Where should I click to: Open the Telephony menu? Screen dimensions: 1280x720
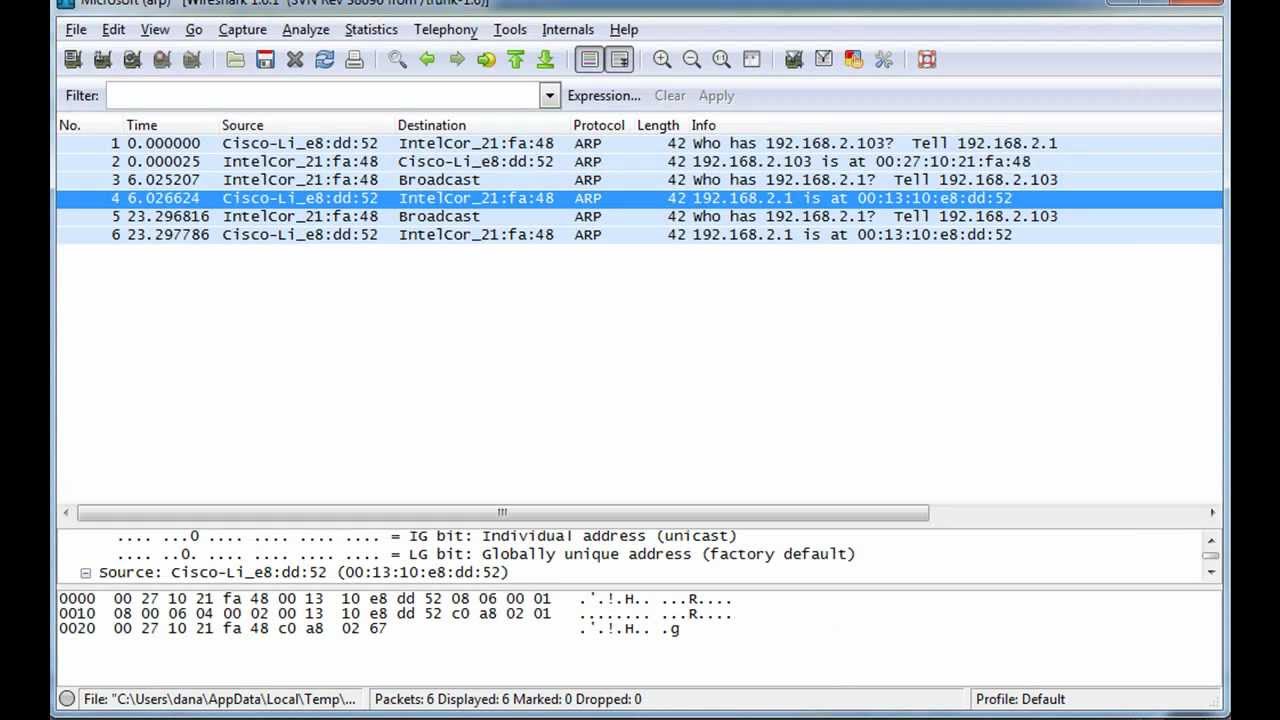[446, 30]
